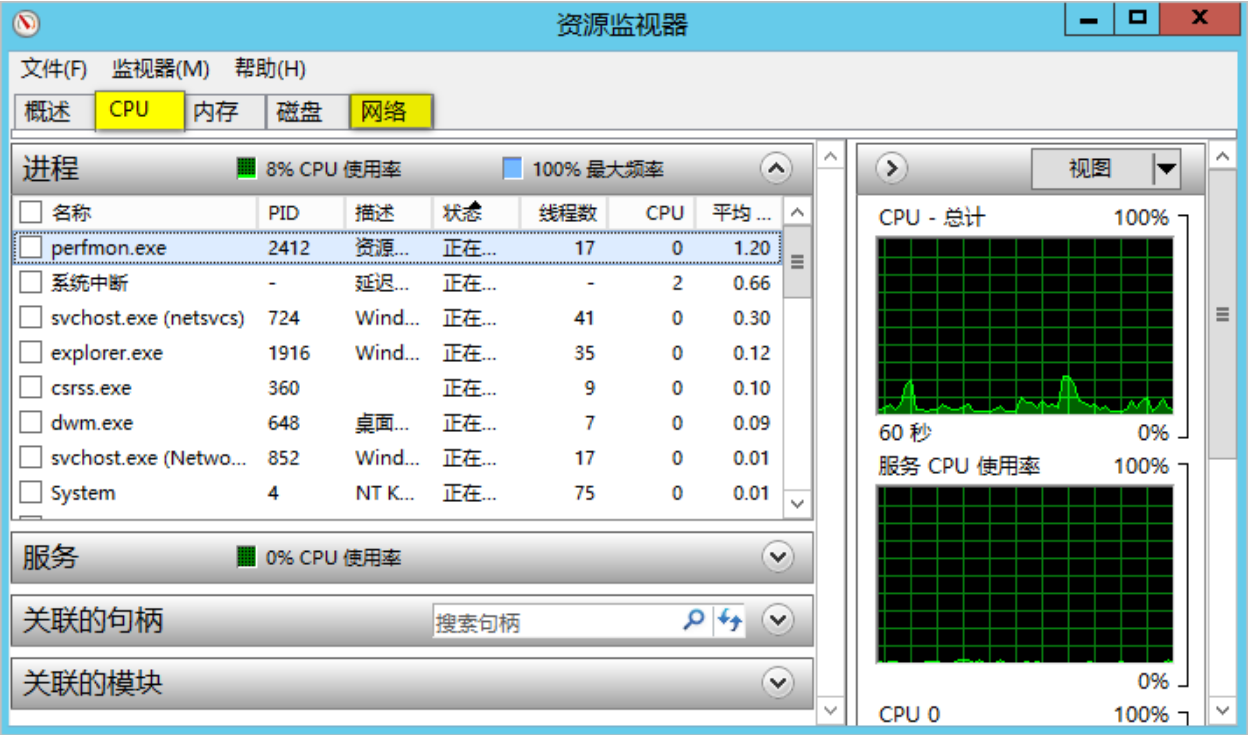This screenshot has width=1253, height=735.
Task: Click the search magnifier icon in 搜索句柄 box
Action: click(x=693, y=621)
